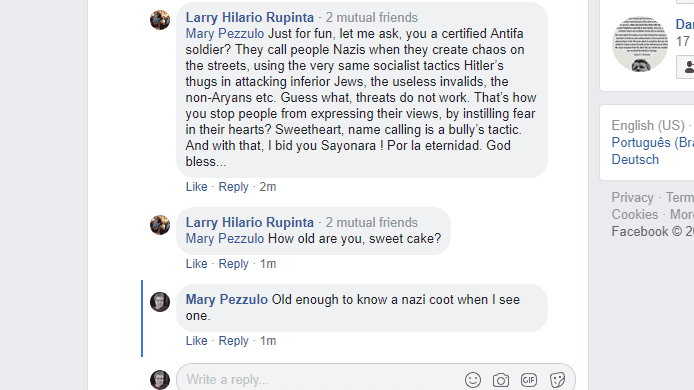
Task: Reply to Mary Pezzulo's comment
Action: click(233, 341)
